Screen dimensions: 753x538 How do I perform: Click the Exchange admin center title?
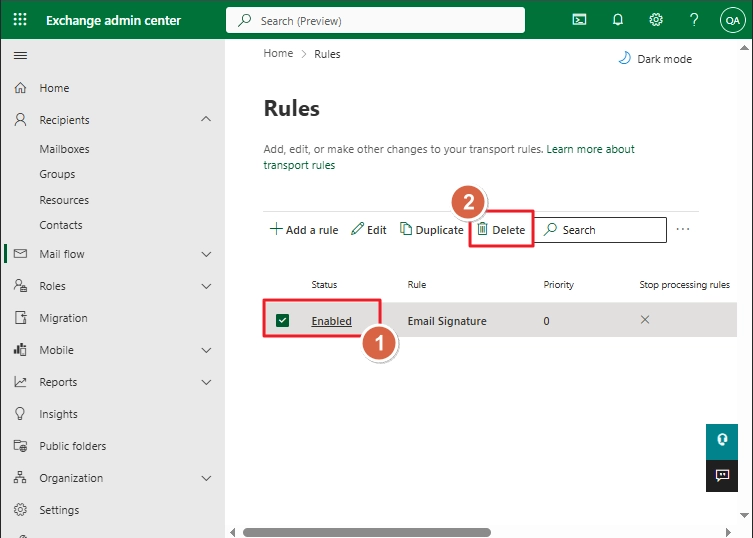pos(113,20)
